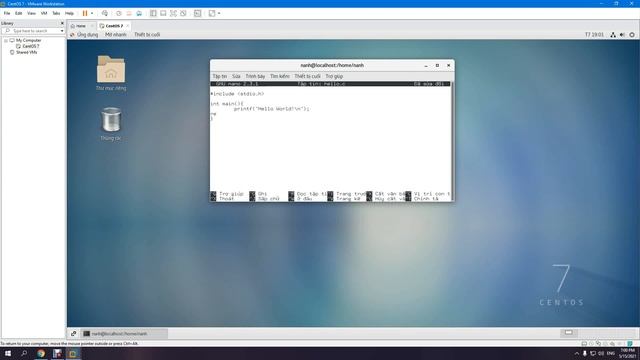Open the terminal Trợ giúp menu

tap(334, 76)
